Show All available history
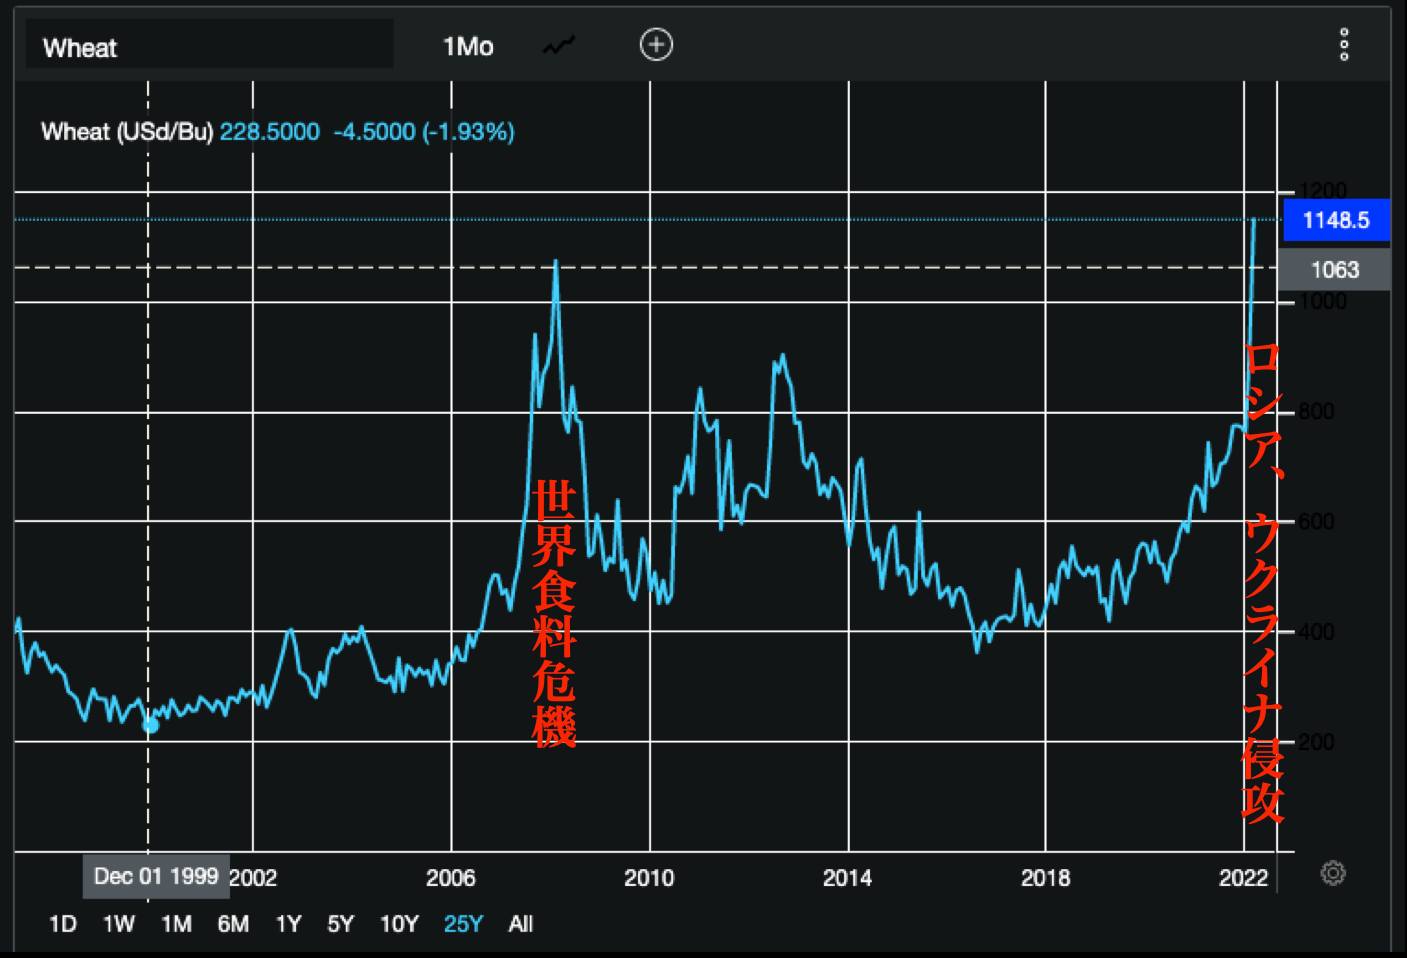1407x958 pixels. (521, 924)
